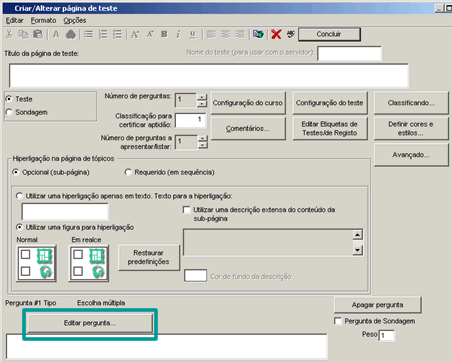
Task: Open the Opções menu
Action: [x=75, y=20]
